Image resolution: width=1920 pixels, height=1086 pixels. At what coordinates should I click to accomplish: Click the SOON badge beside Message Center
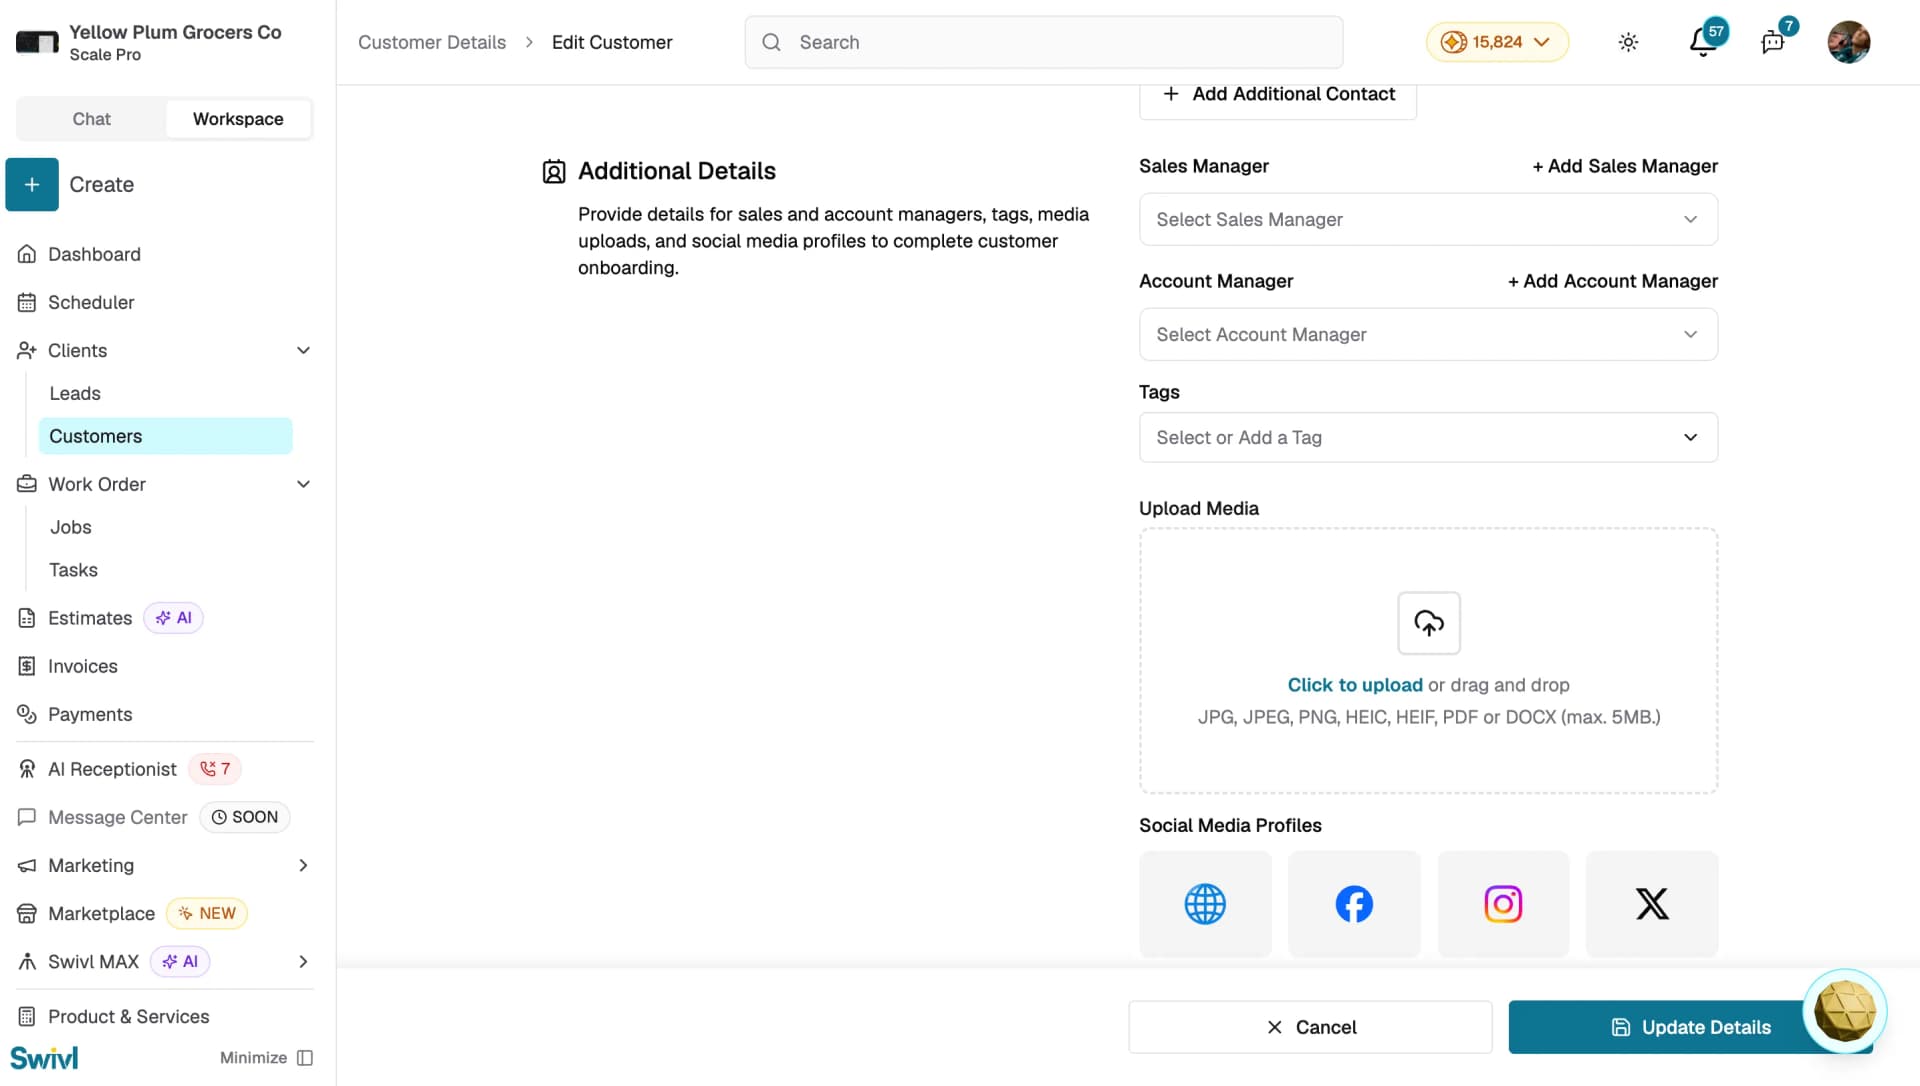click(245, 817)
